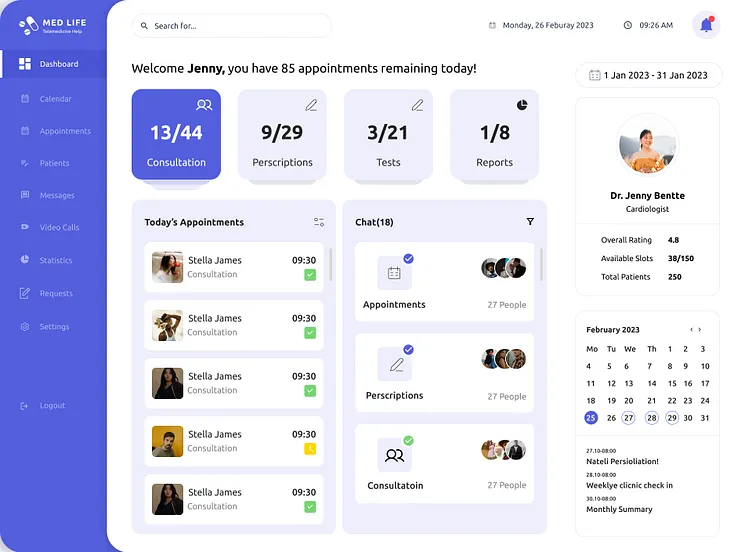Click the people icon on Consultation card

[204, 105]
